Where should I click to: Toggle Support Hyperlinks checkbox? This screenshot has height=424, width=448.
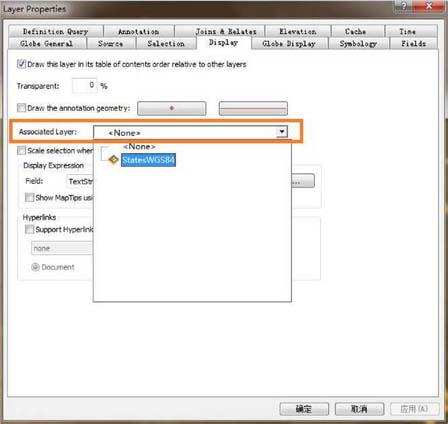(29, 229)
